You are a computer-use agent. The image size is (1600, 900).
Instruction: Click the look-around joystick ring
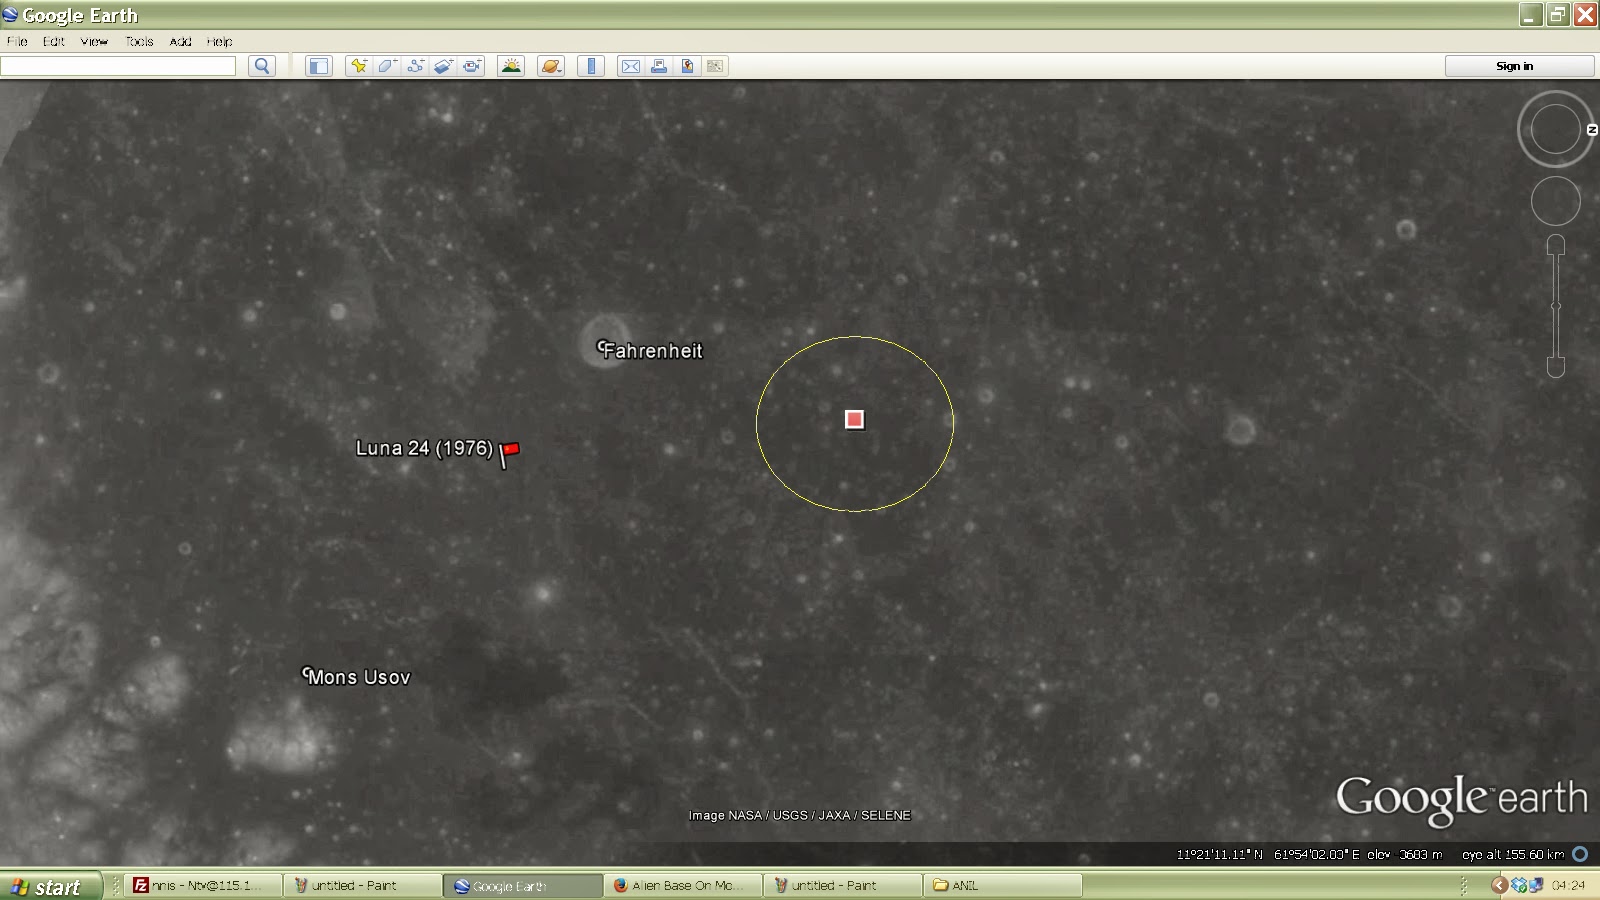point(1555,129)
